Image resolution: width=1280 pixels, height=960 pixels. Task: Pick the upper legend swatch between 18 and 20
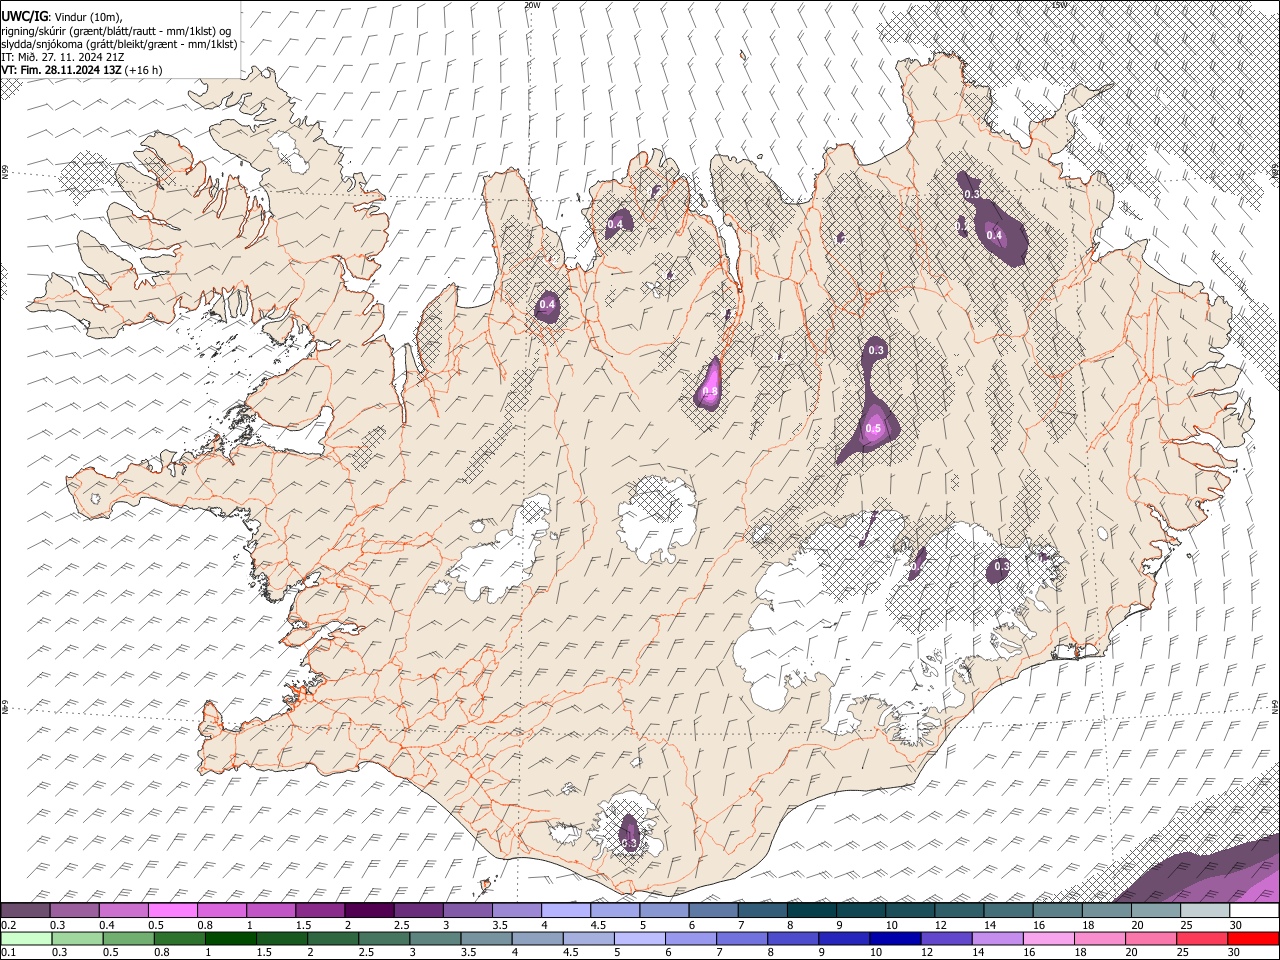click(1105, 910)
